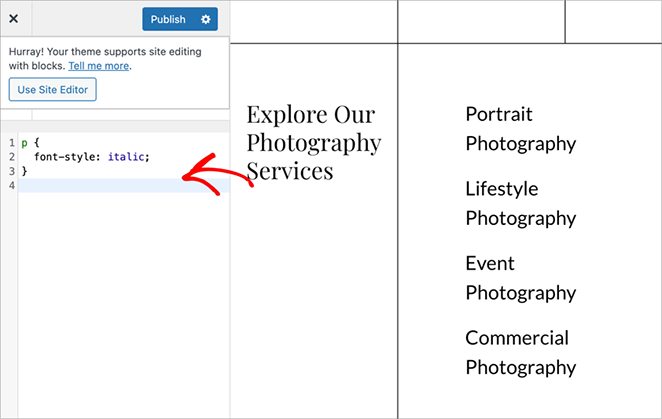Select line number 4 in the editor gutter
662x419 pixels.
pyautogui.click(x=9, y=186)
